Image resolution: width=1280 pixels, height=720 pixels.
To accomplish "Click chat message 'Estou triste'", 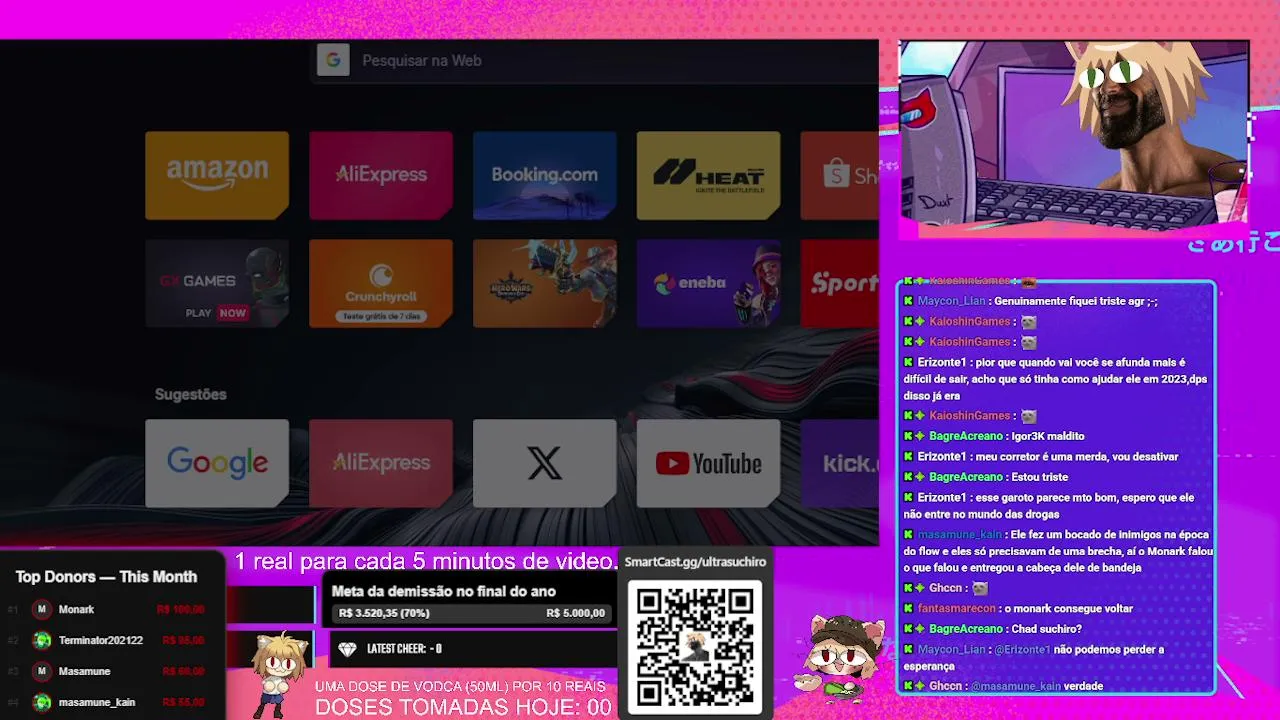I will [x=1040, y=477].
